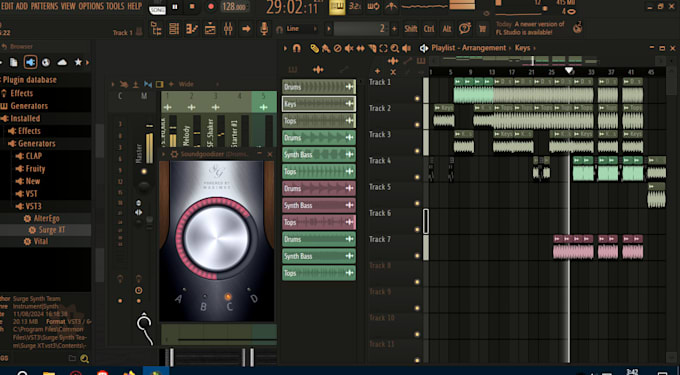This screenshot has height=375, width=680.
Task: Open the TOOLS menu
Action: pyautogui.click(x=115, y=6)
